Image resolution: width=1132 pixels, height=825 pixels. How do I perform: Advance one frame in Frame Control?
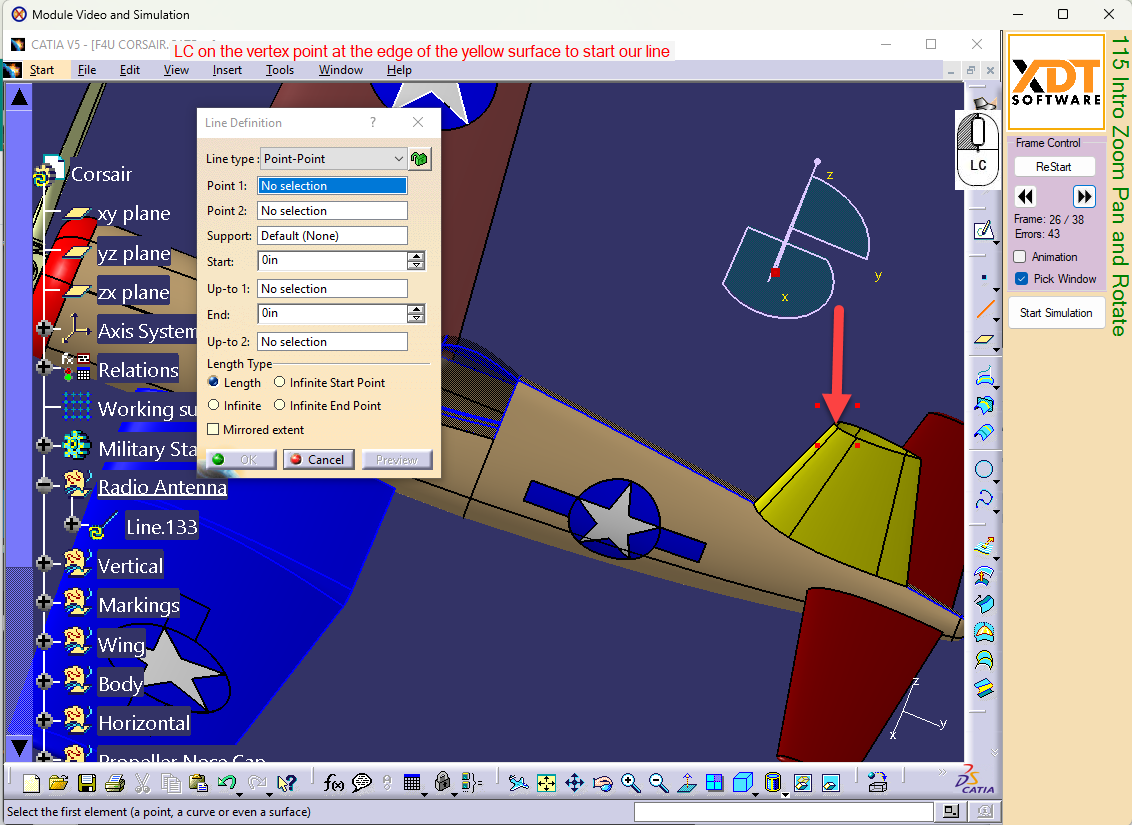[x=1084, y=196]
